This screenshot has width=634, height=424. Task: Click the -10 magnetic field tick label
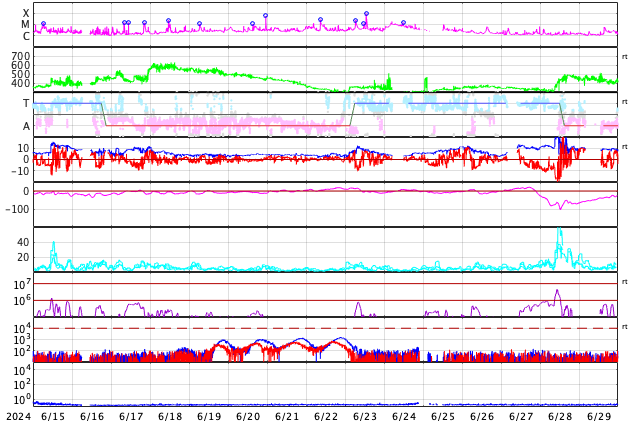18,171
